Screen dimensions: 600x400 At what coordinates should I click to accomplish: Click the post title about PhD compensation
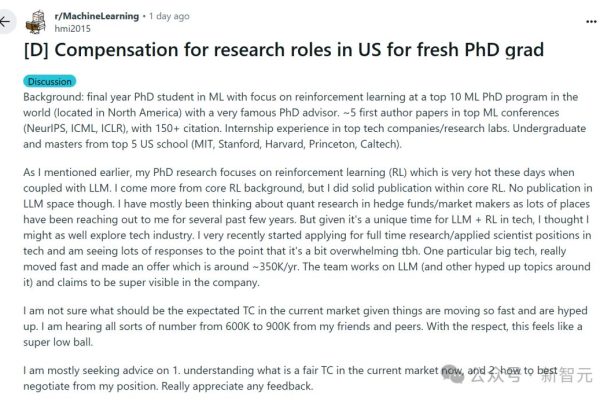point(284,50)
